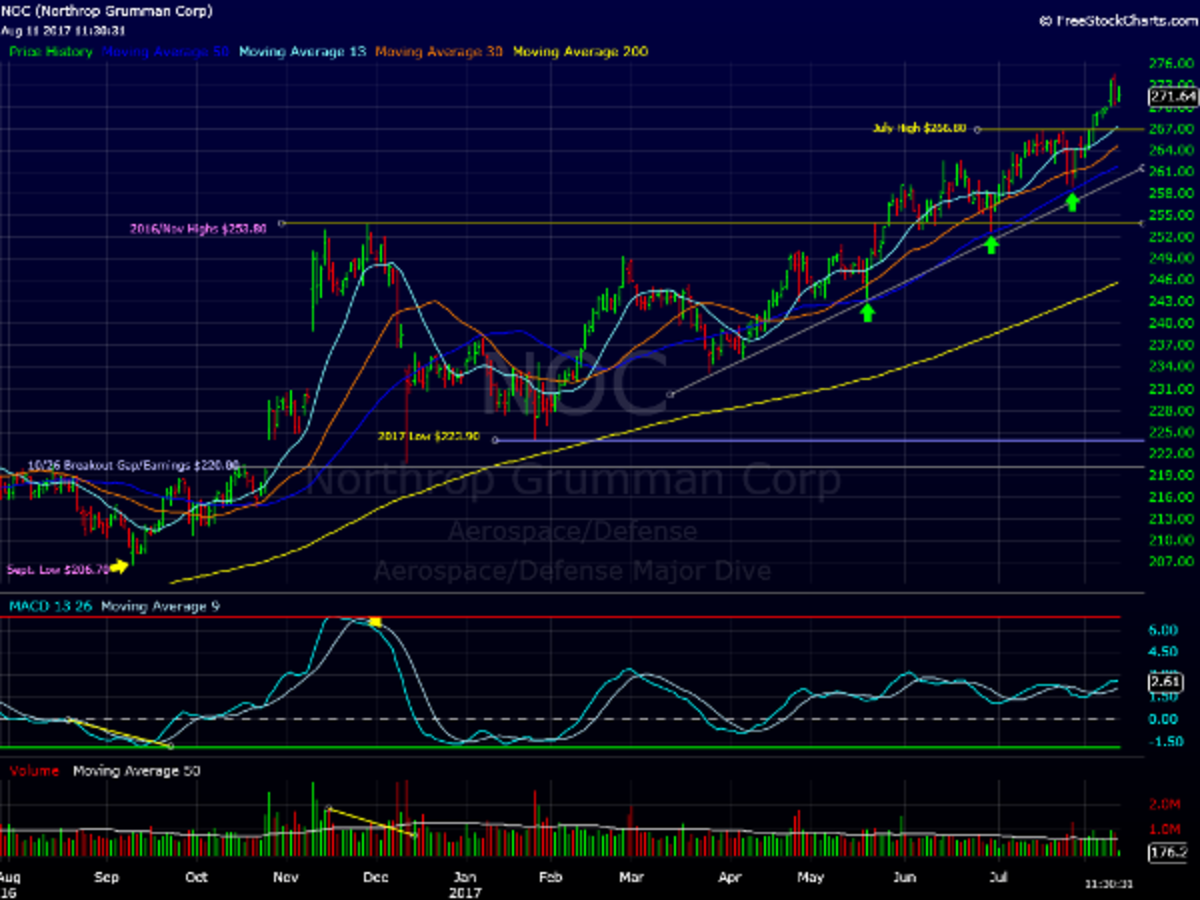Viewport: 1200px width, 900px height.
Task: Click the Sept. Low $206.70 annotation
Action: pos(56,568)
